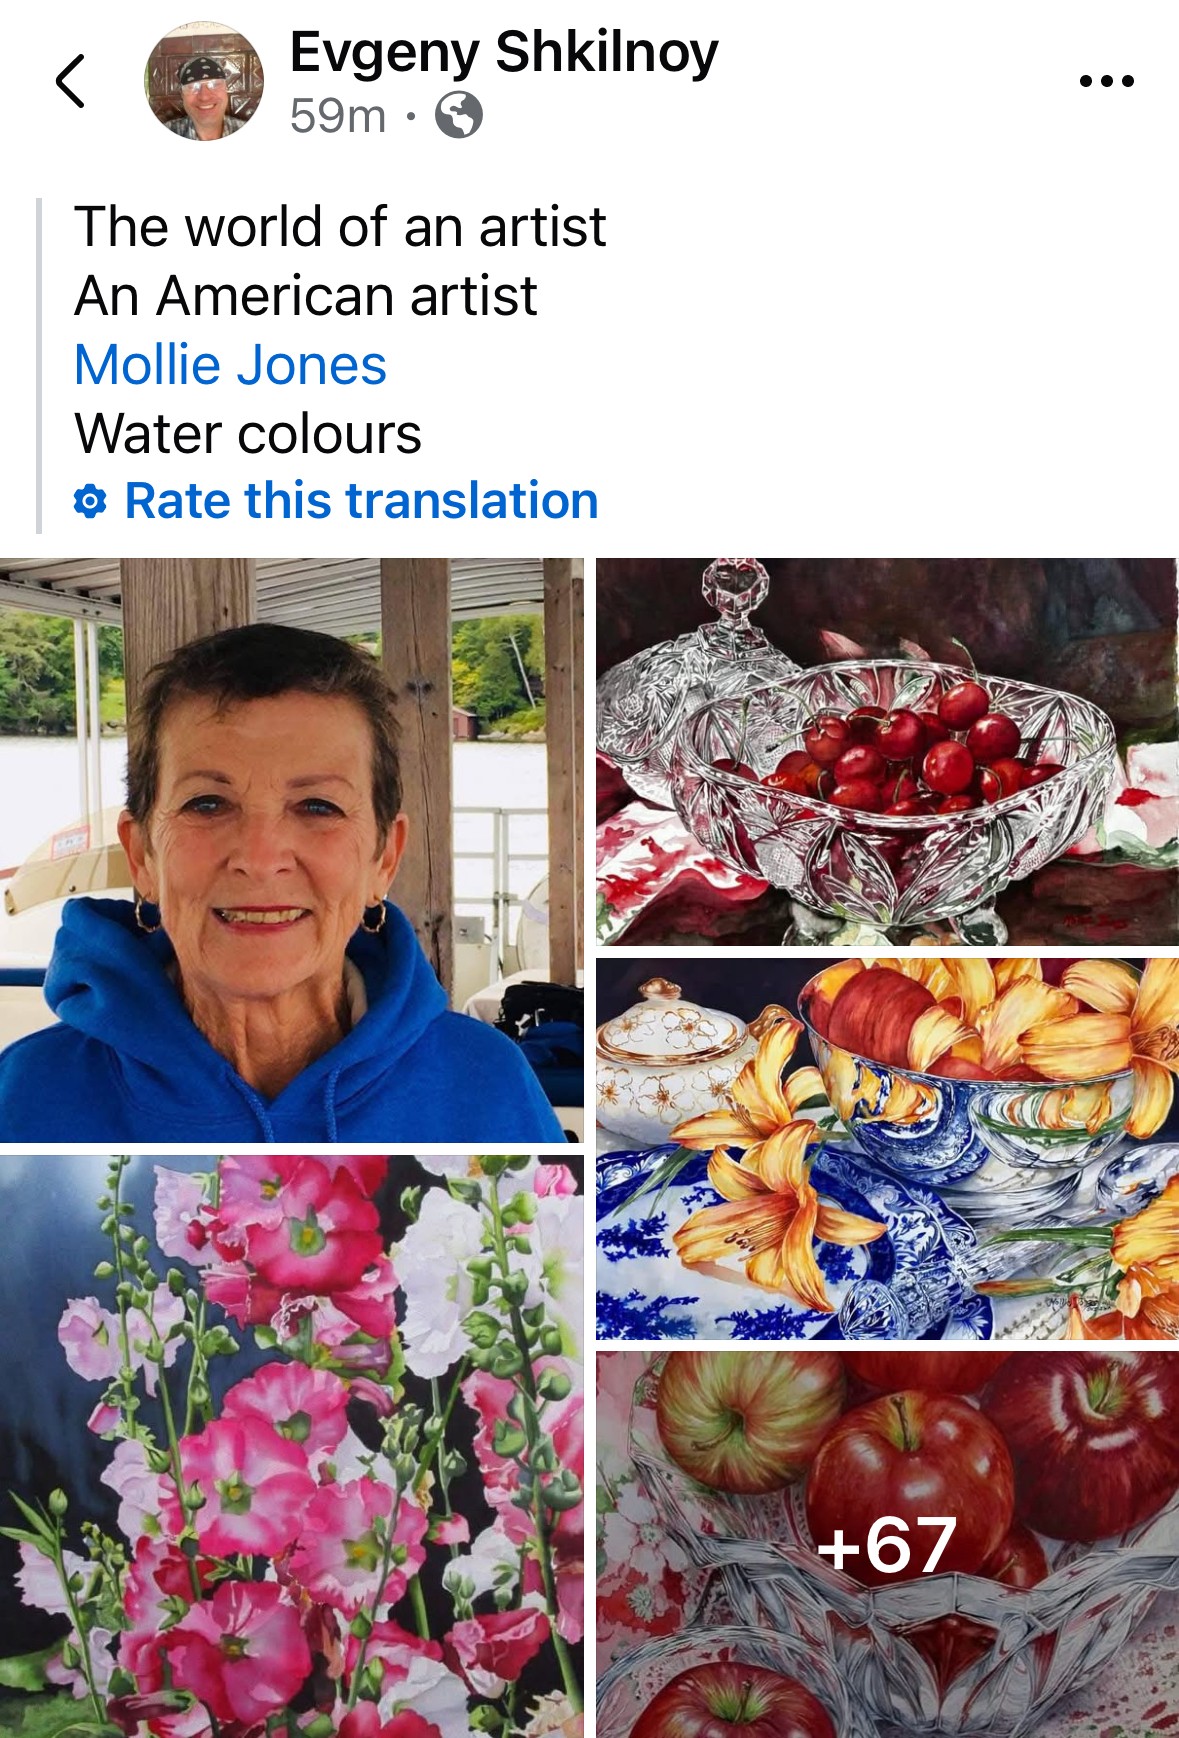The image size is (1179, 1738).
Task: Click the gray vertical translation quote bar
Action: [39, 365]
